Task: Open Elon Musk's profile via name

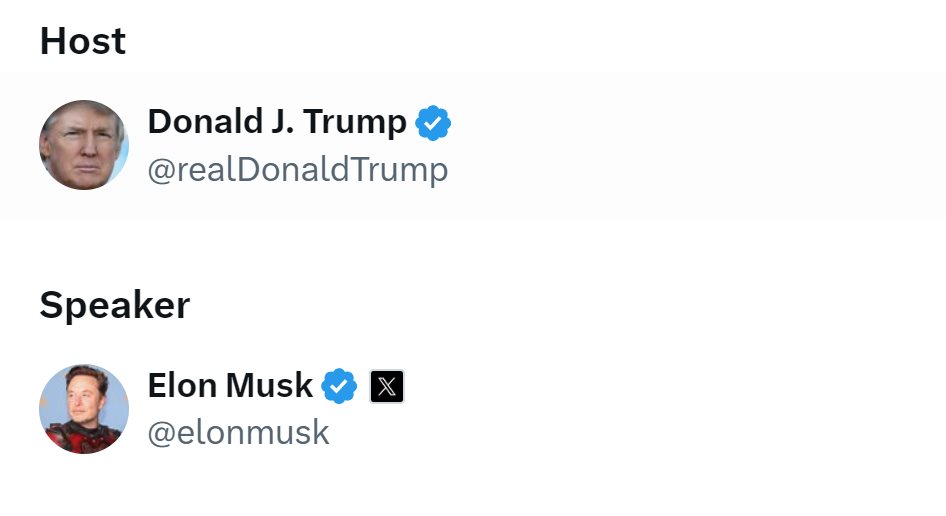Action: [x=230, y=385]
